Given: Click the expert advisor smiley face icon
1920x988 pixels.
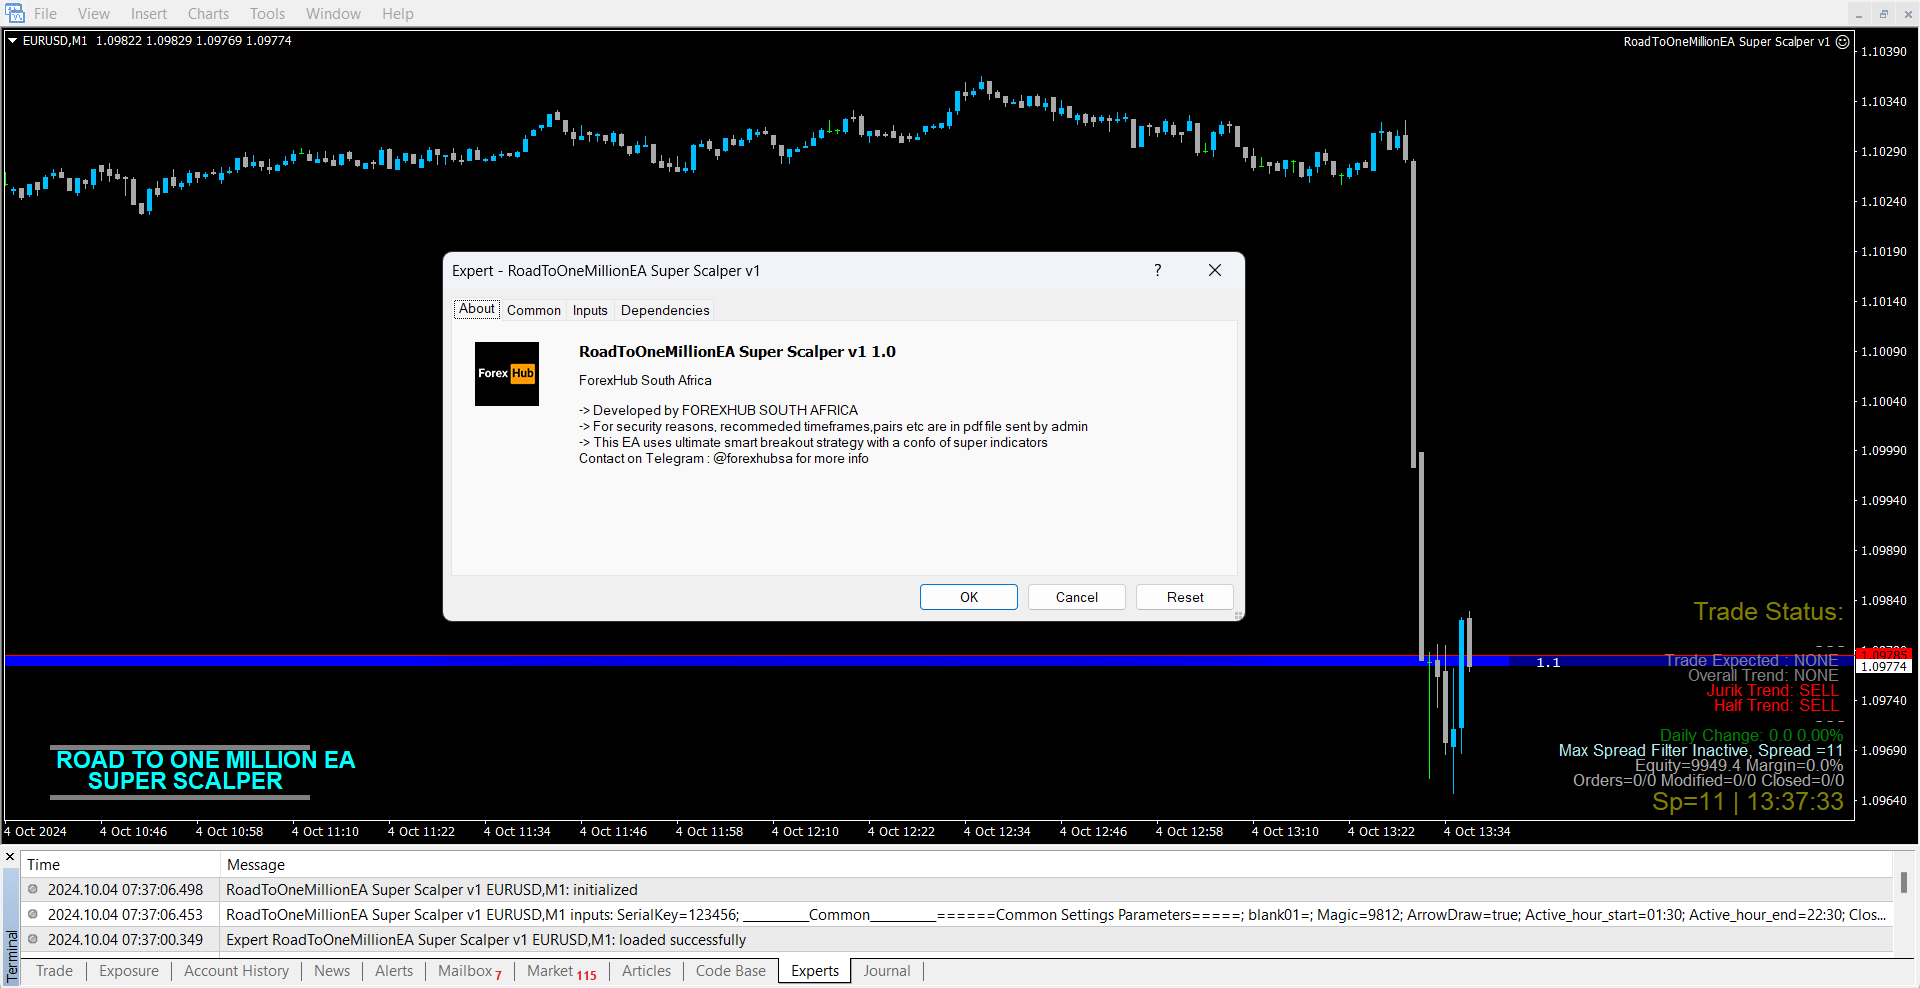Looking at the screenshot, I should pyautogui.click(x=1843, y=42).
